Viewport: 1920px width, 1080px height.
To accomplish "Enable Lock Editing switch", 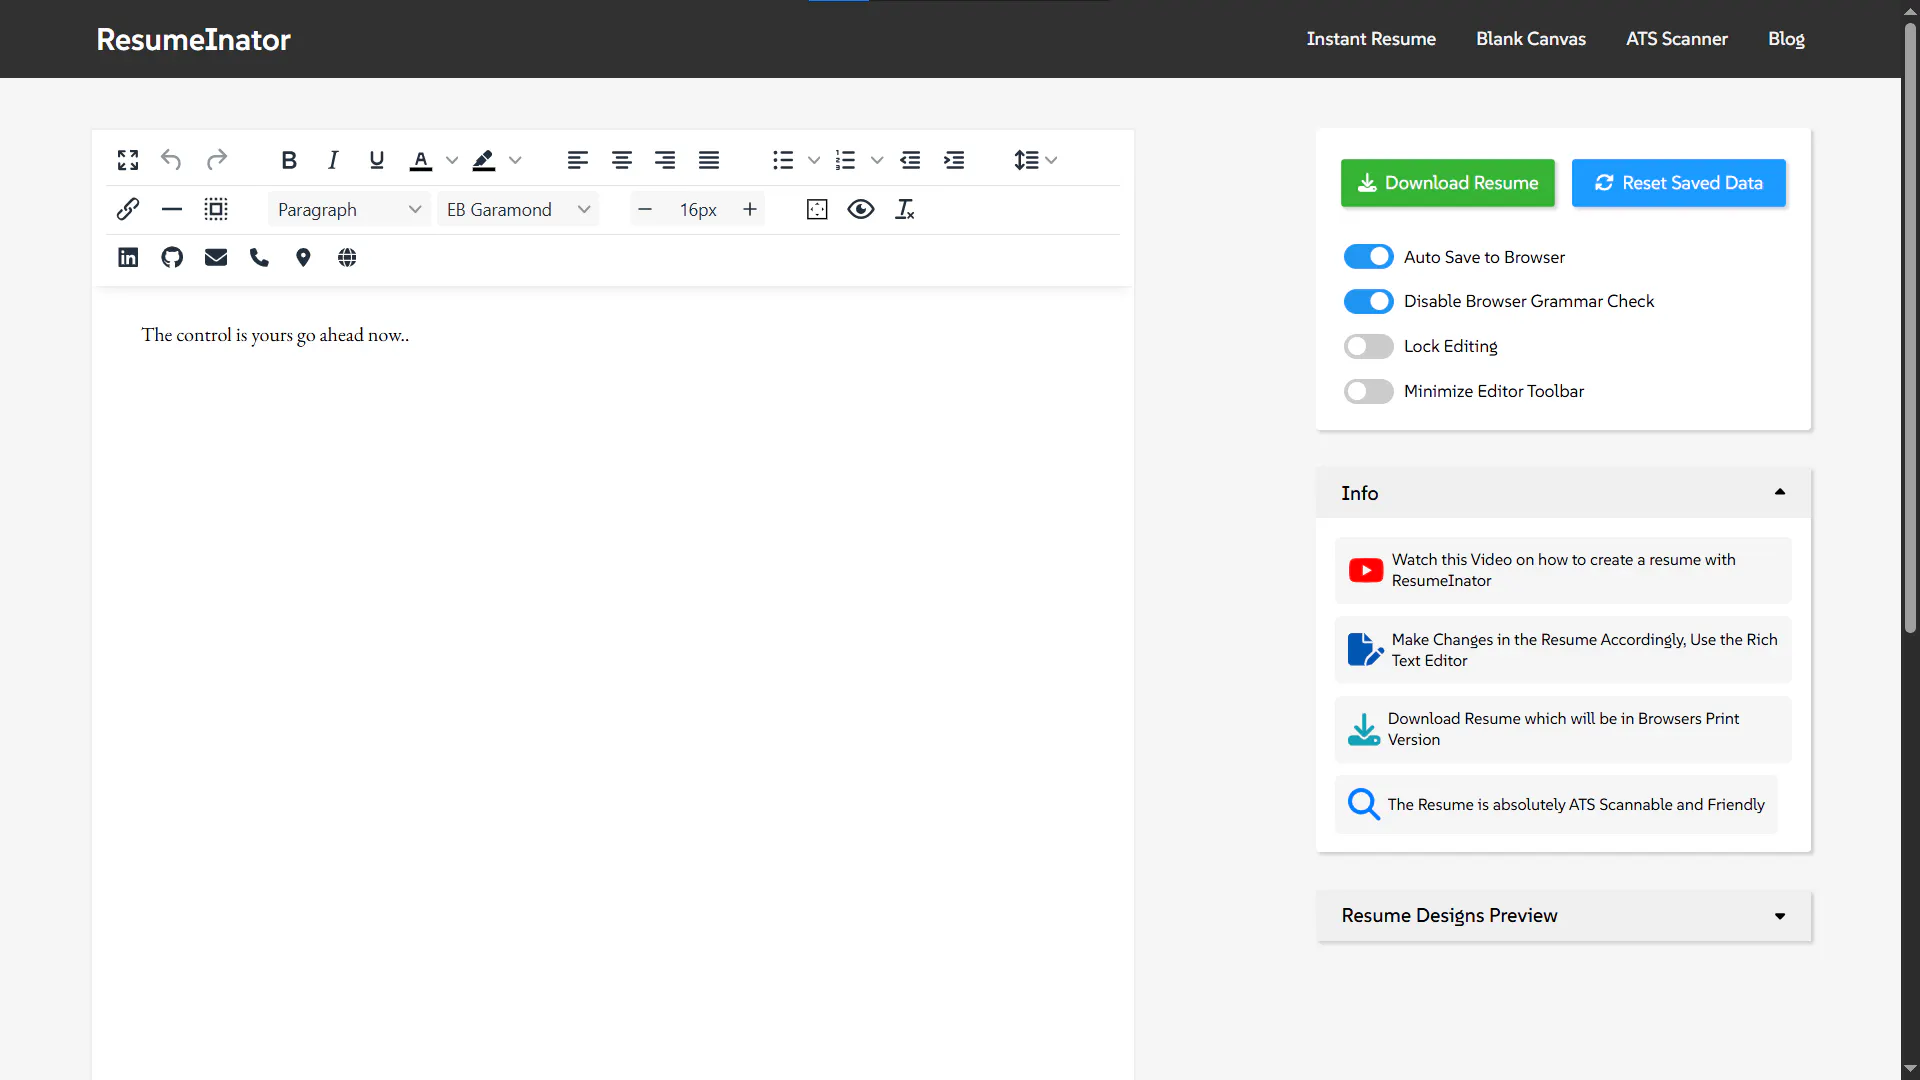I will (1368, 346).
